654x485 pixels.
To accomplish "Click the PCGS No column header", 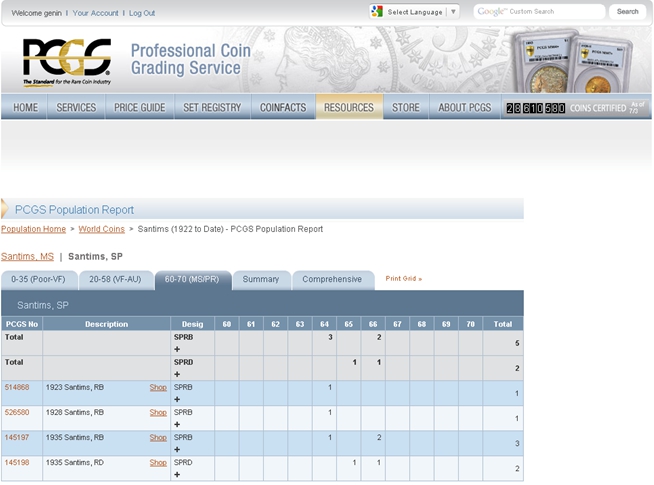I will [x=22, y=324].
